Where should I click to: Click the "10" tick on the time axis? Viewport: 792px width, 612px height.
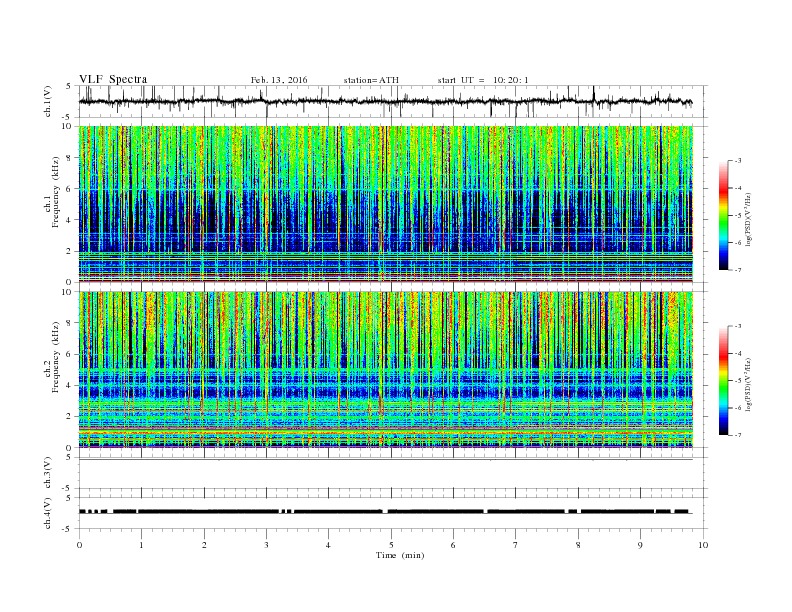[x=703, y=545]
